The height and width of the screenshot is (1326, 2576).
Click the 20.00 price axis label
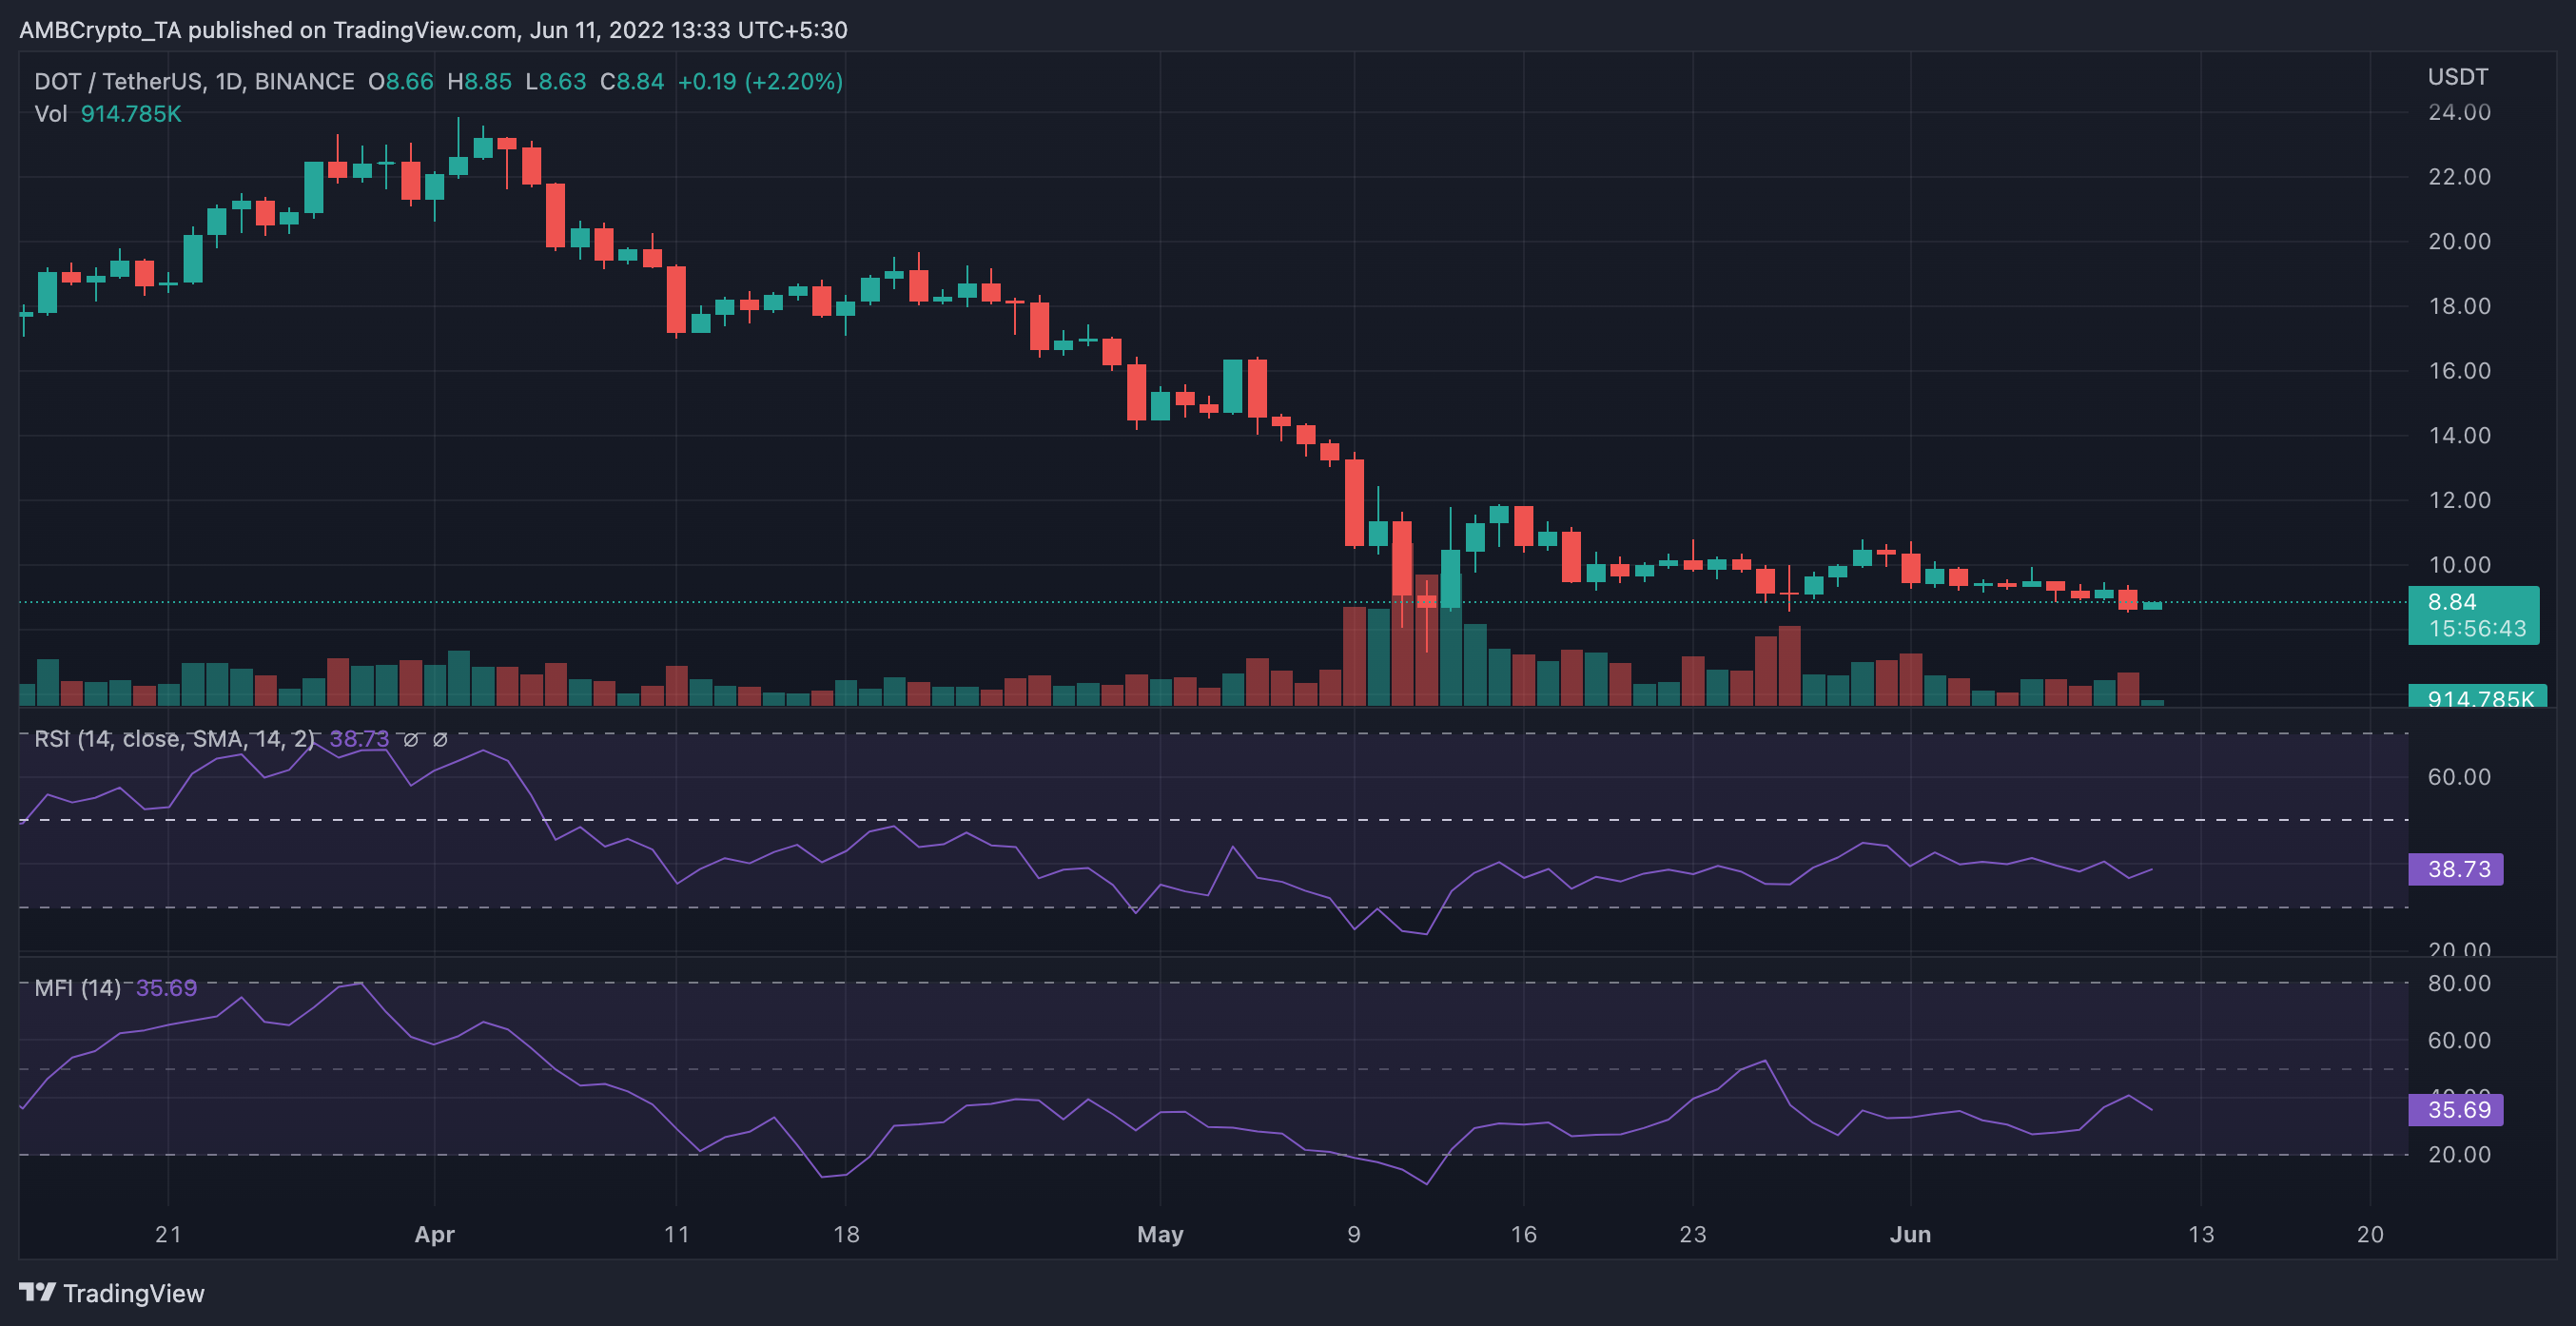click(2459, 241)
